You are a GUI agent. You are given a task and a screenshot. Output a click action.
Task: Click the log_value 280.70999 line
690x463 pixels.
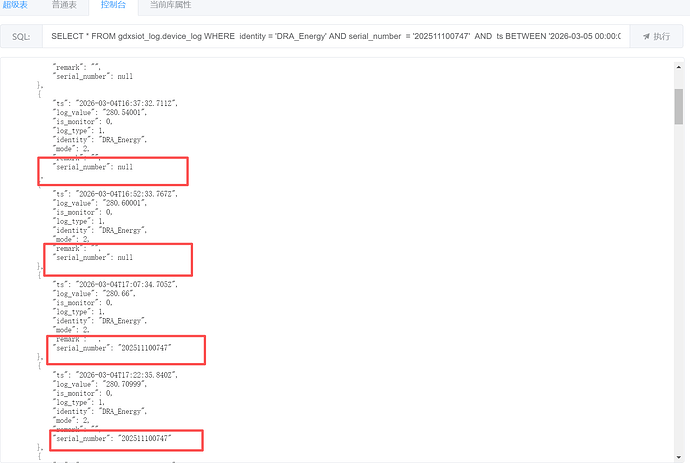coord(100,385)
